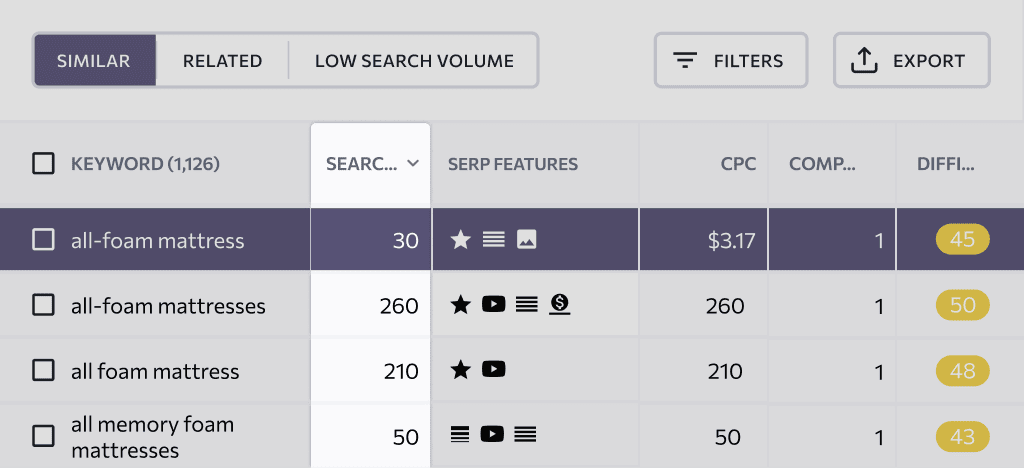The image size is (1024, 468).
Task: Select the all memory foam mattresses checkbox
Action: coord(43,436)
